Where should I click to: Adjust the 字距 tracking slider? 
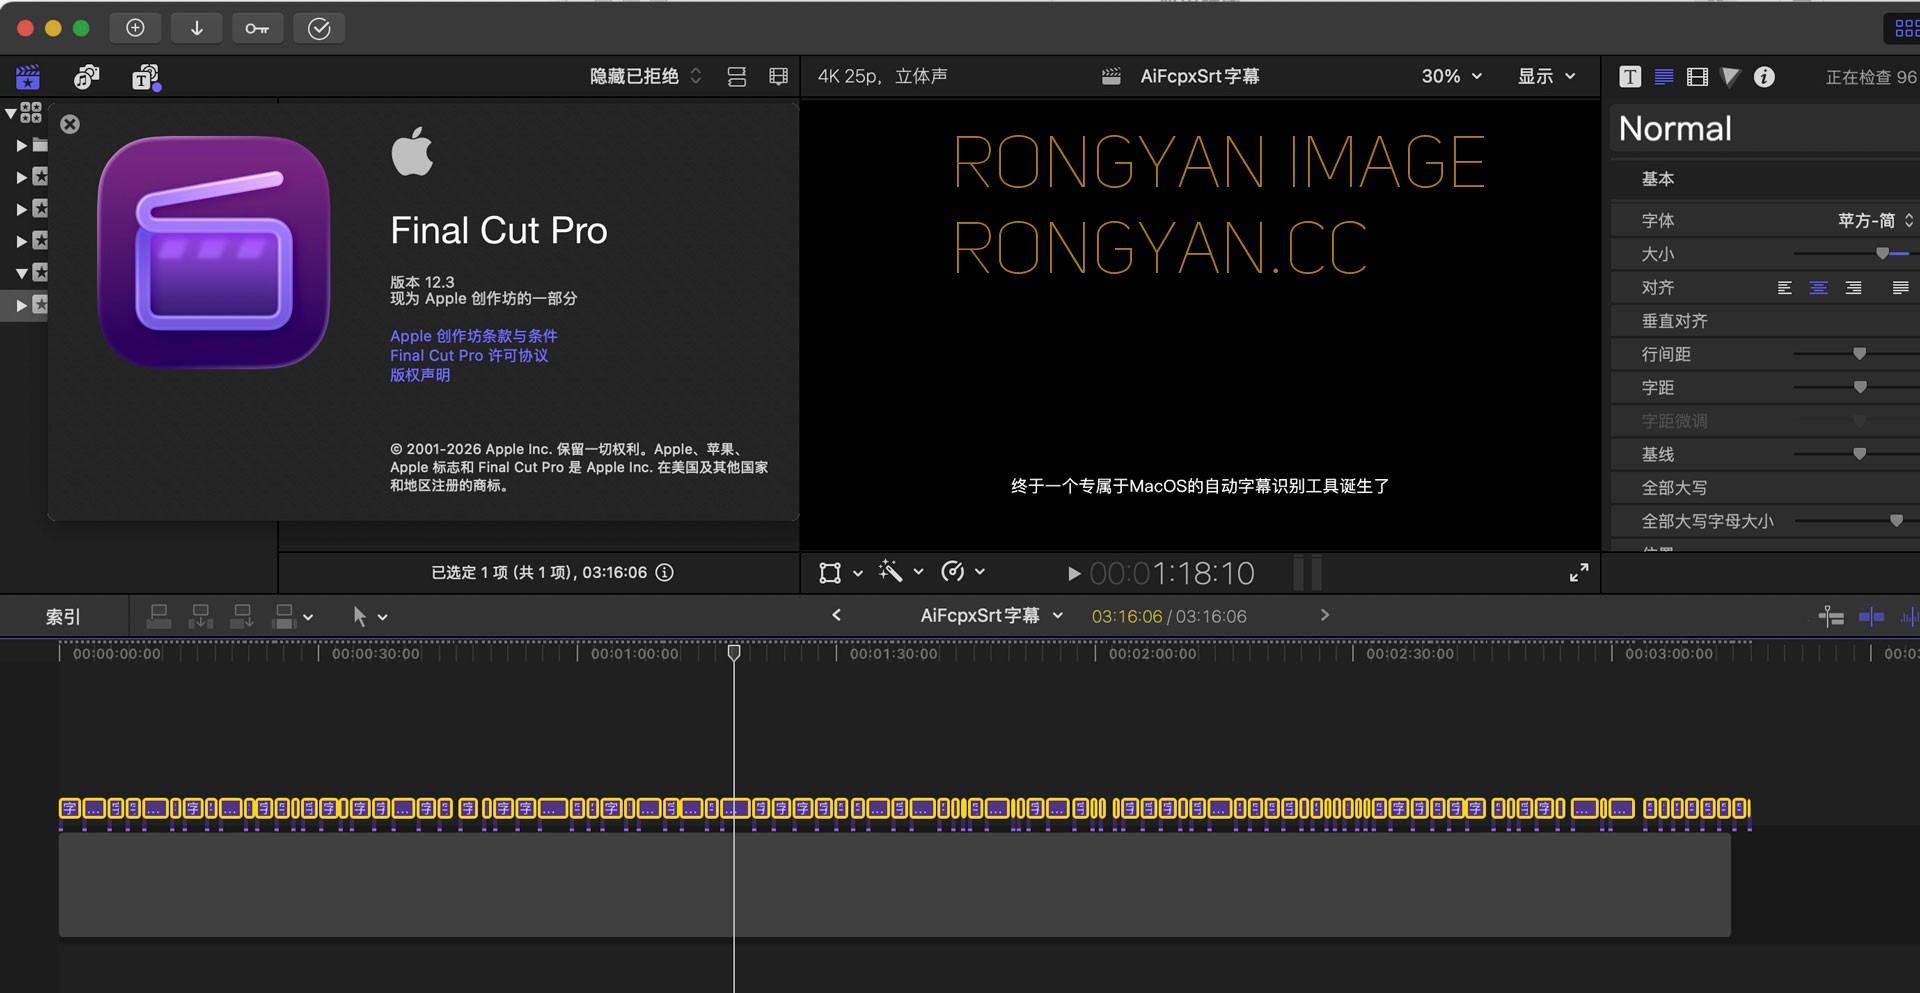click(x=1860, y=387)
